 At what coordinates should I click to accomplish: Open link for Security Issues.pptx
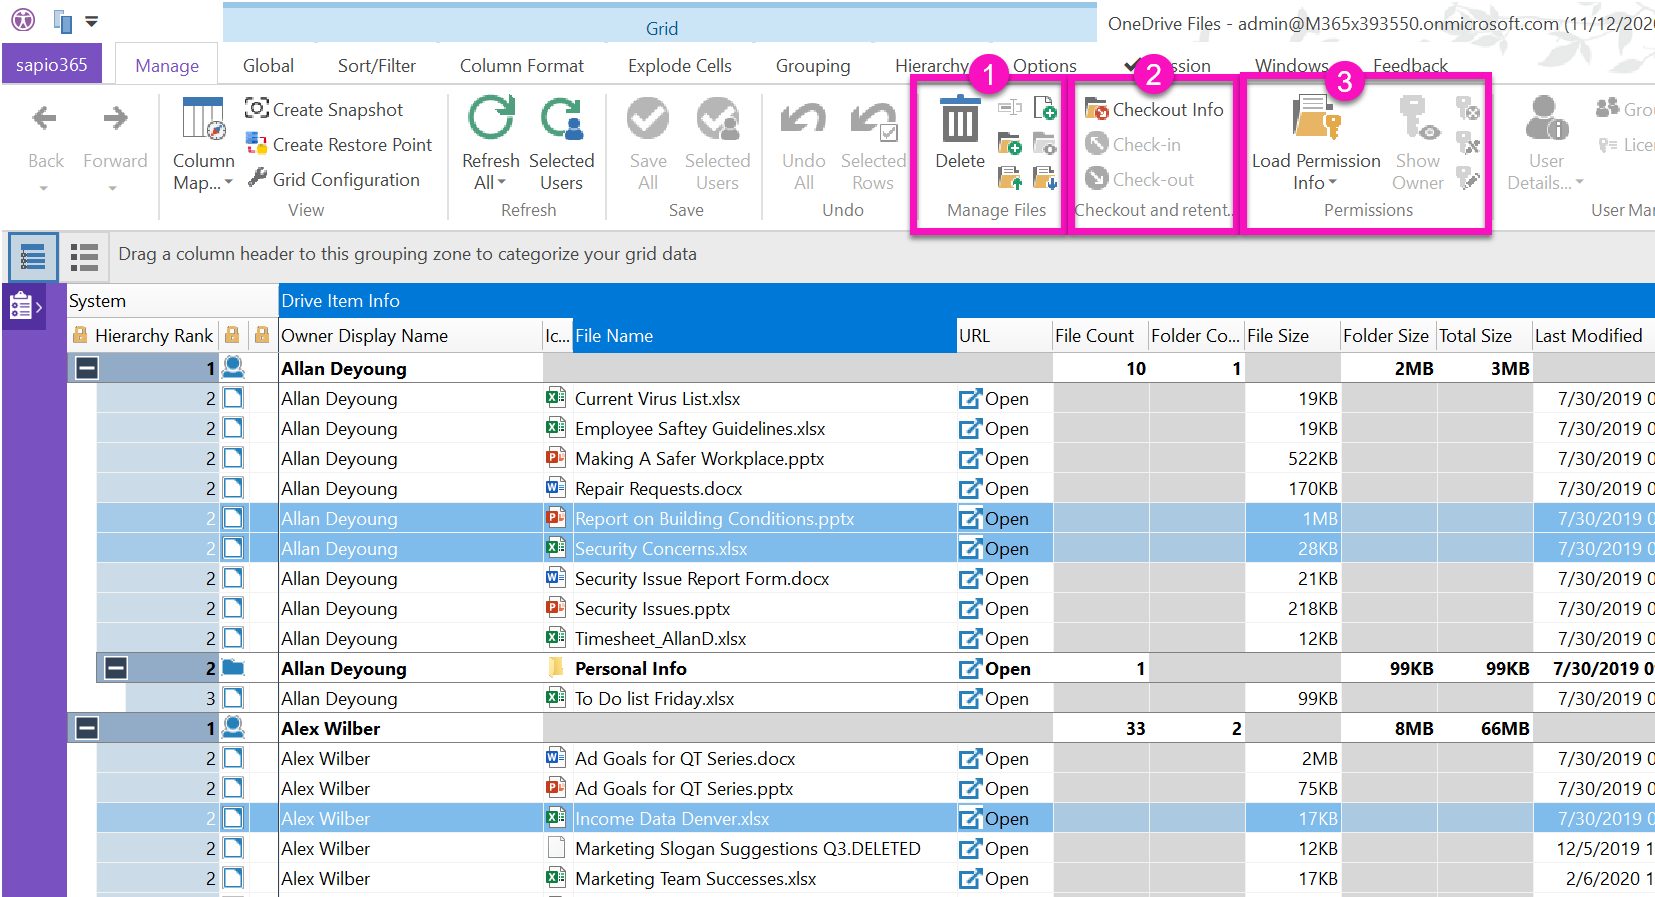[994, 608]
